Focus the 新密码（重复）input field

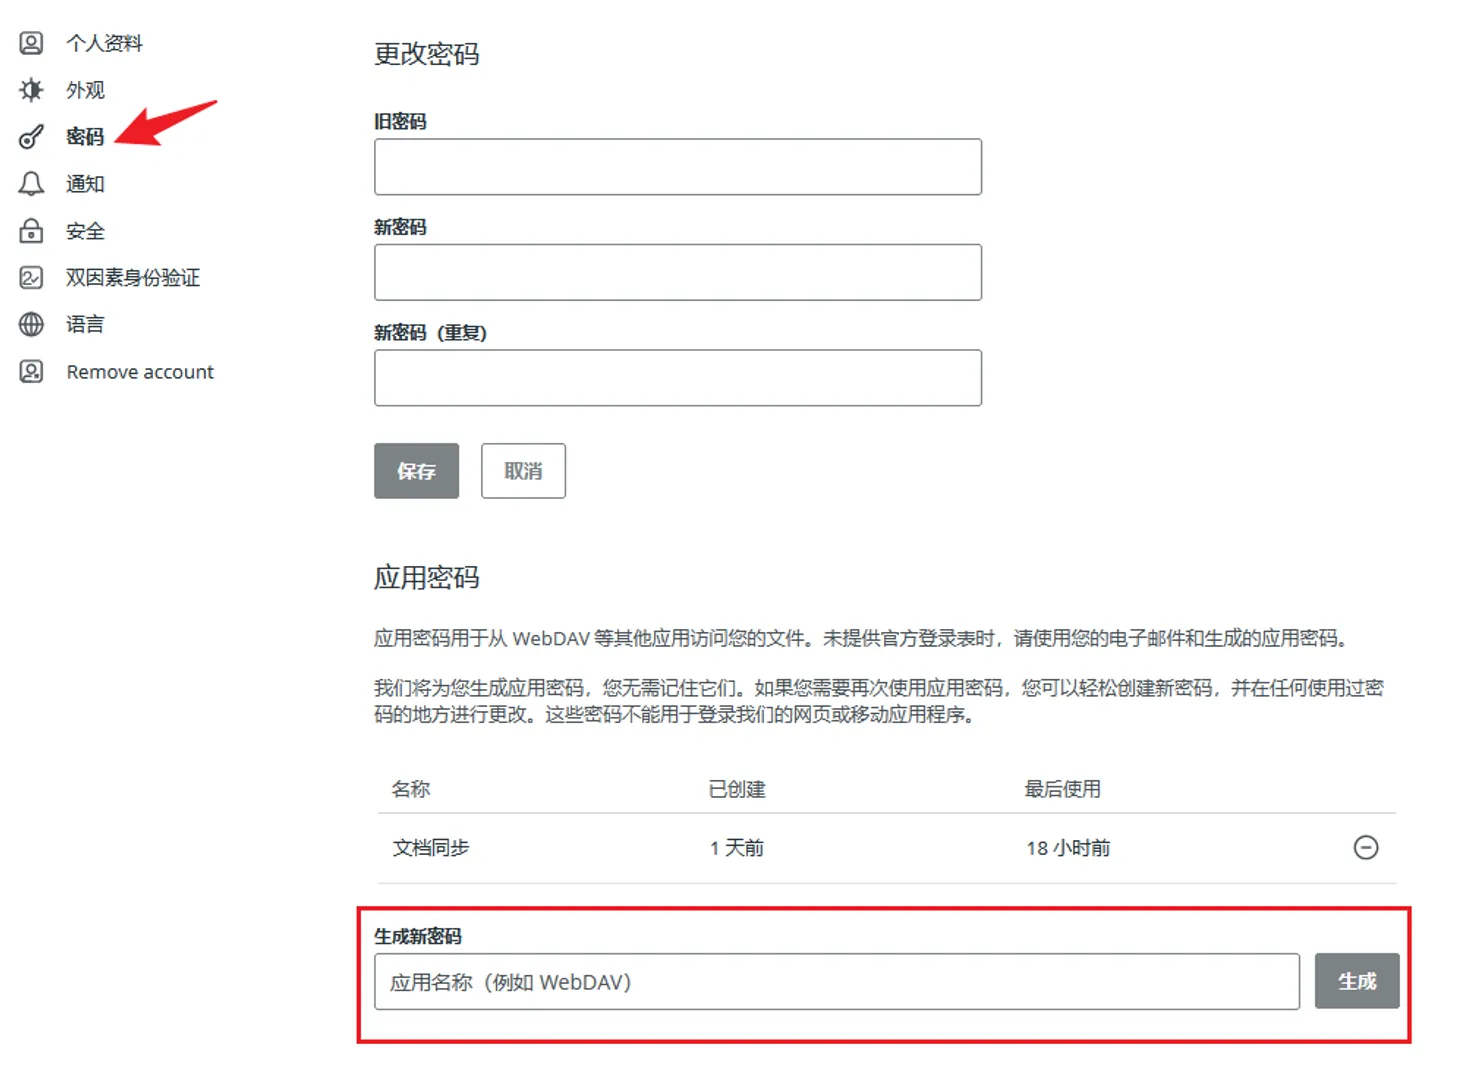coord(678,378)
